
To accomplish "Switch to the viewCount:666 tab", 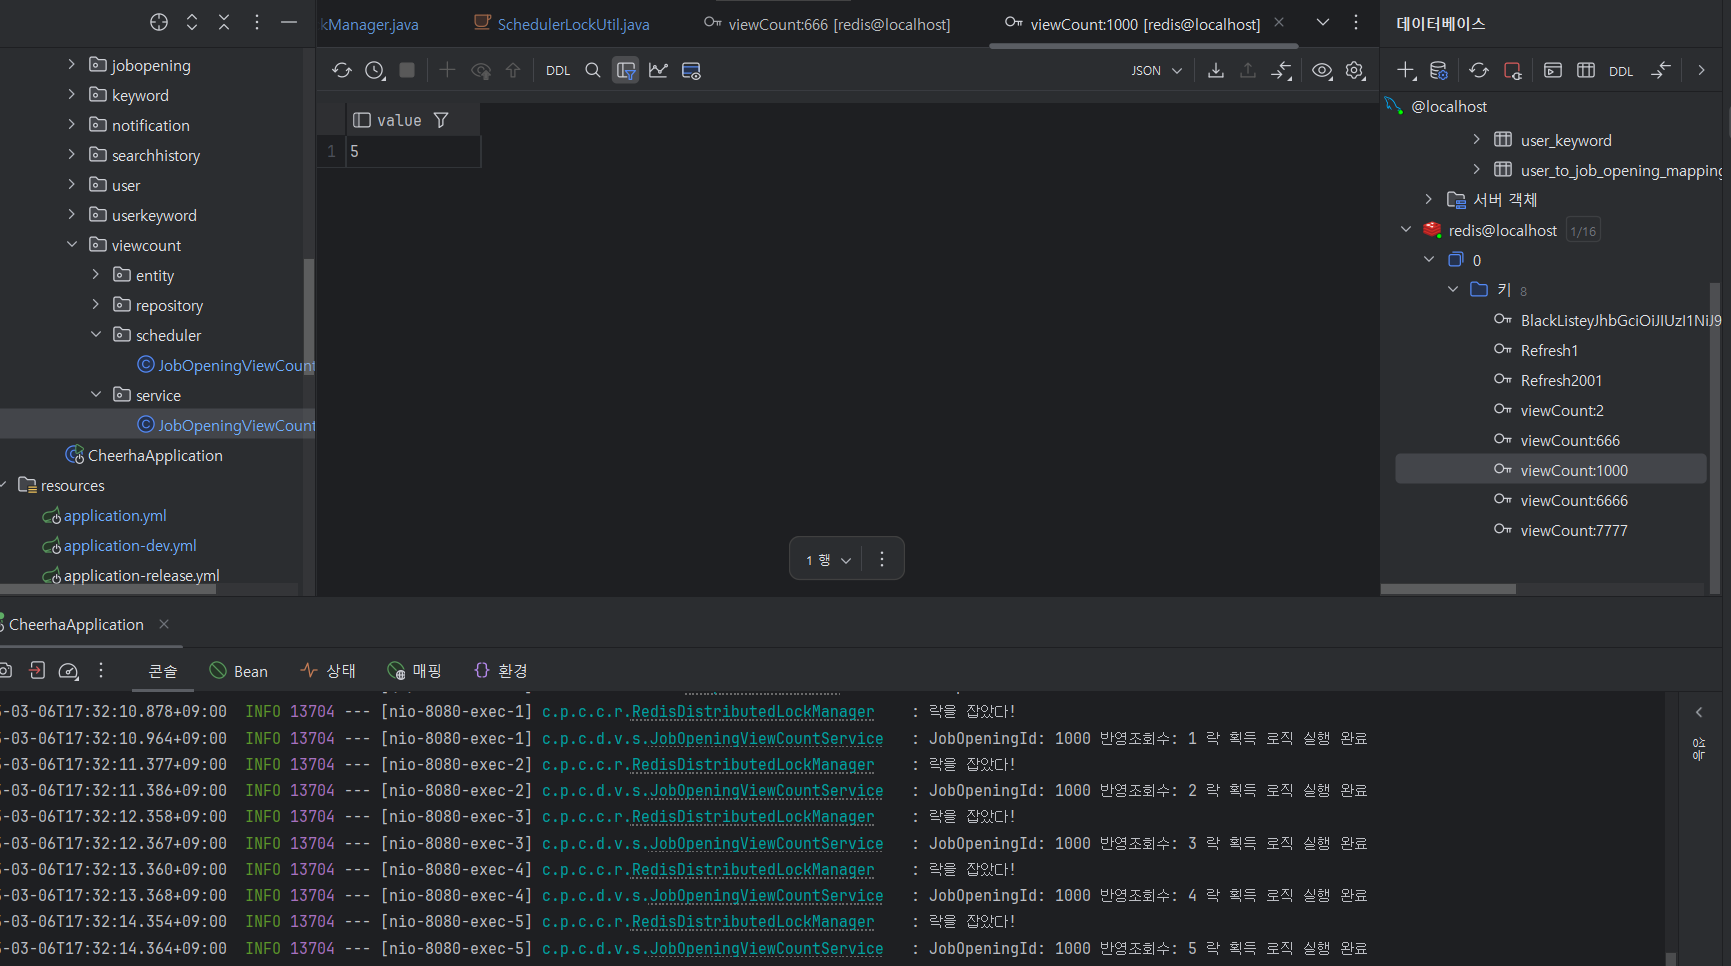I will pos(827,24).
